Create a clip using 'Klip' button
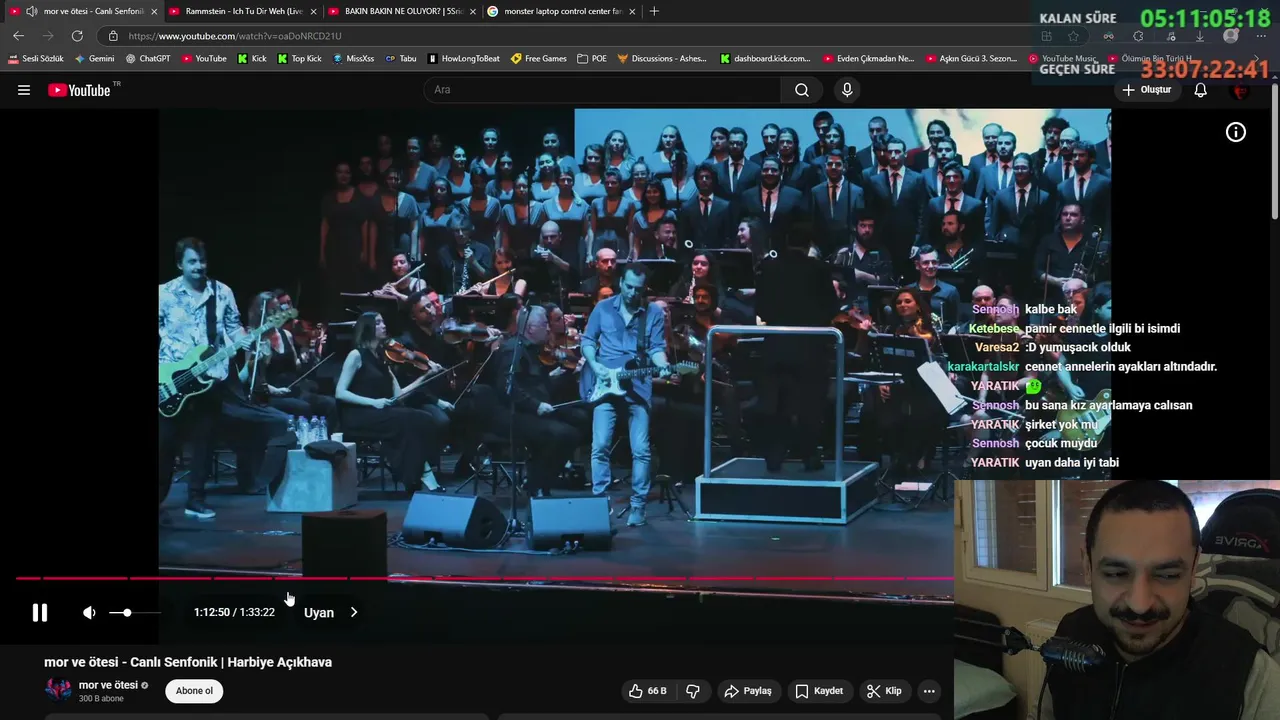Screen dimensions: 1280x720 [884, 691]
